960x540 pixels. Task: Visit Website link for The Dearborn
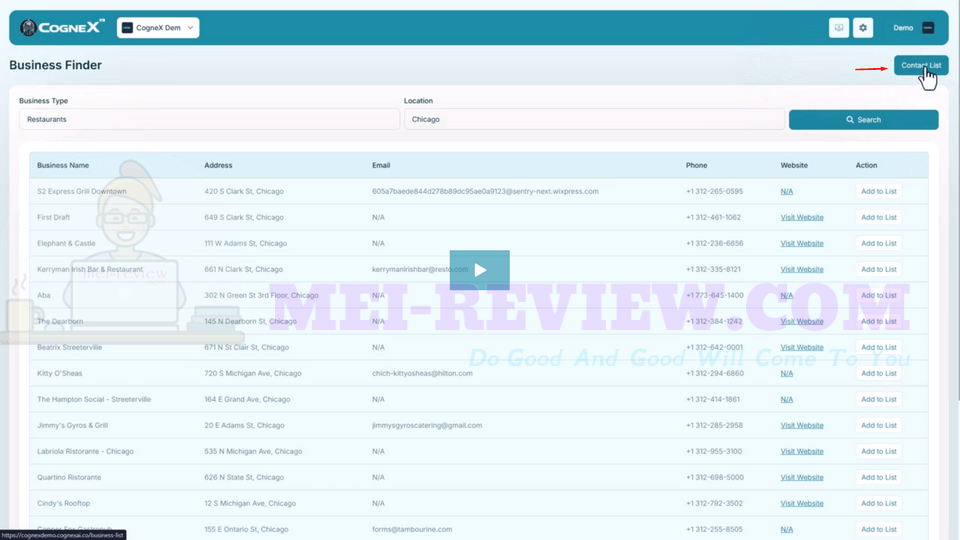point(801,321)
